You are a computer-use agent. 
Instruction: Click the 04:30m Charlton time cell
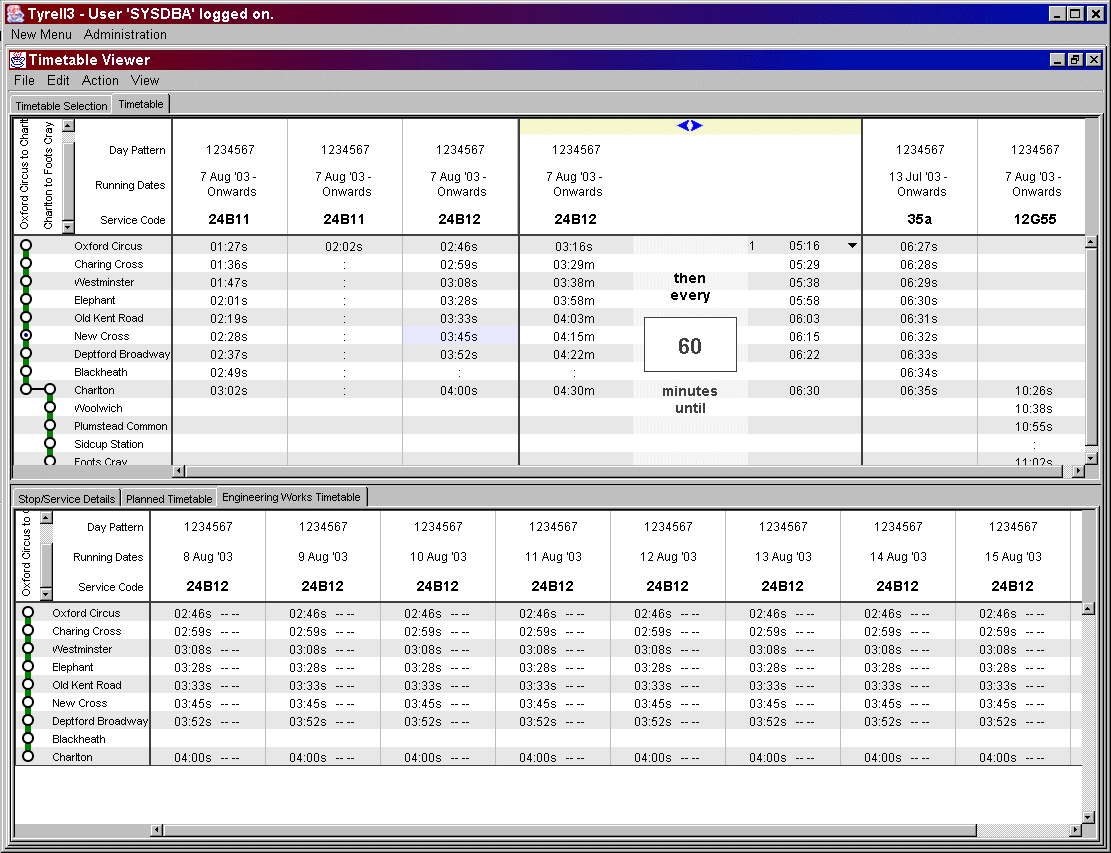point(574,390)
